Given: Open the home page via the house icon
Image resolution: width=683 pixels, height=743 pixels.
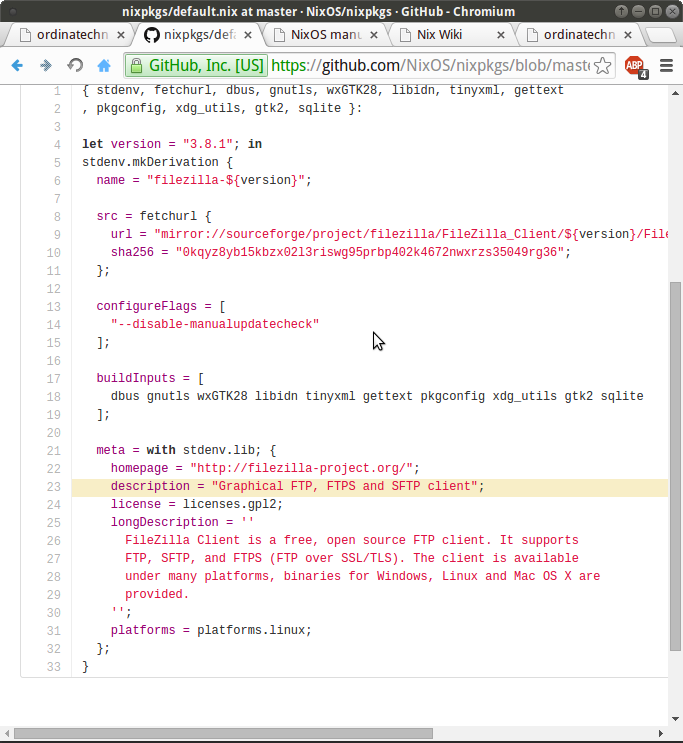Looking at the screenshot, I should [x=104, y=65].
